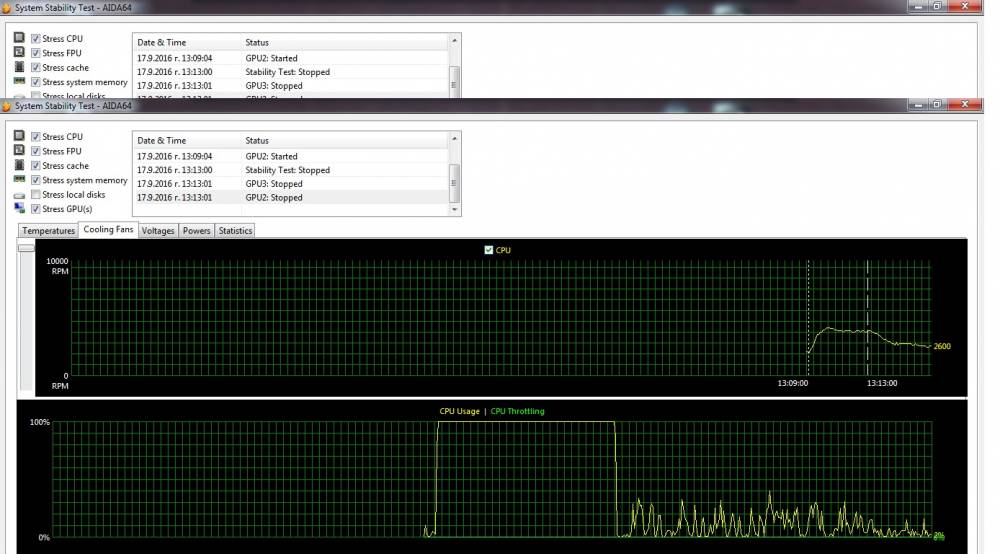The height and width of the screenshot is (554, 1000).
Task: Select the GPU2: Started row in back window
Action: click(x=290, y=58)
